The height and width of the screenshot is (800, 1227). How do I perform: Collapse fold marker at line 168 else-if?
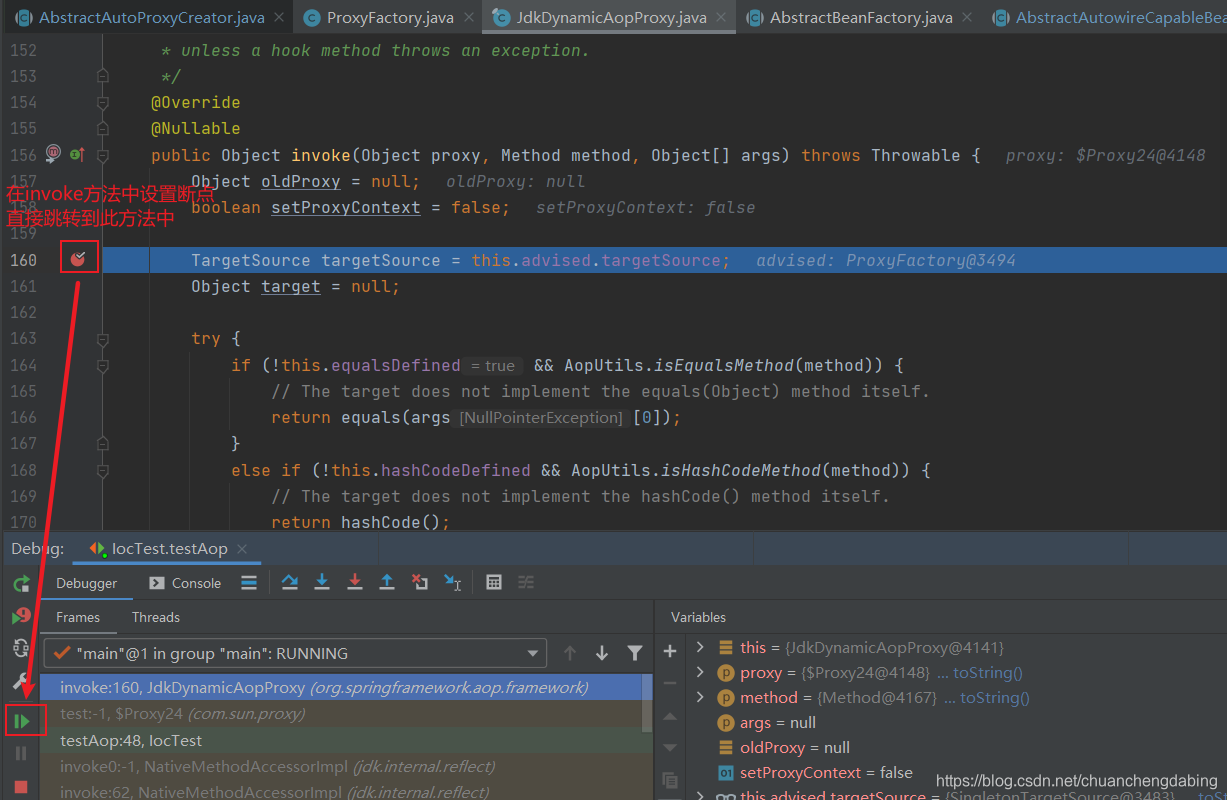pos(102,470)
